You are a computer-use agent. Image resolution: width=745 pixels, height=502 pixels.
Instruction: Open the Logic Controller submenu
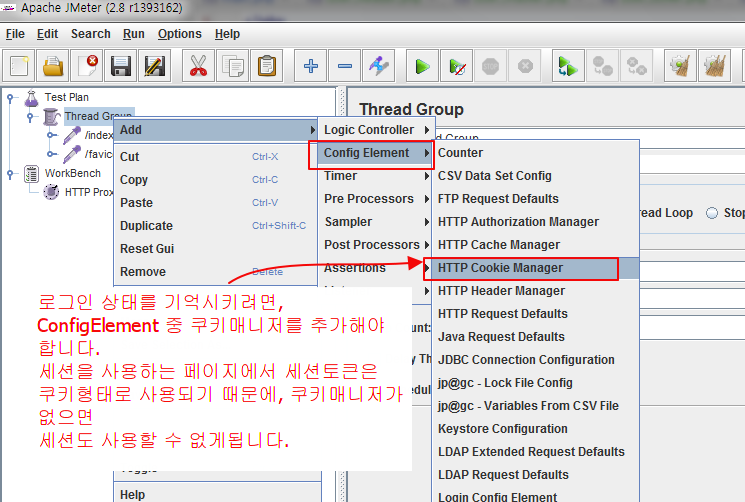tap(376, 130)
